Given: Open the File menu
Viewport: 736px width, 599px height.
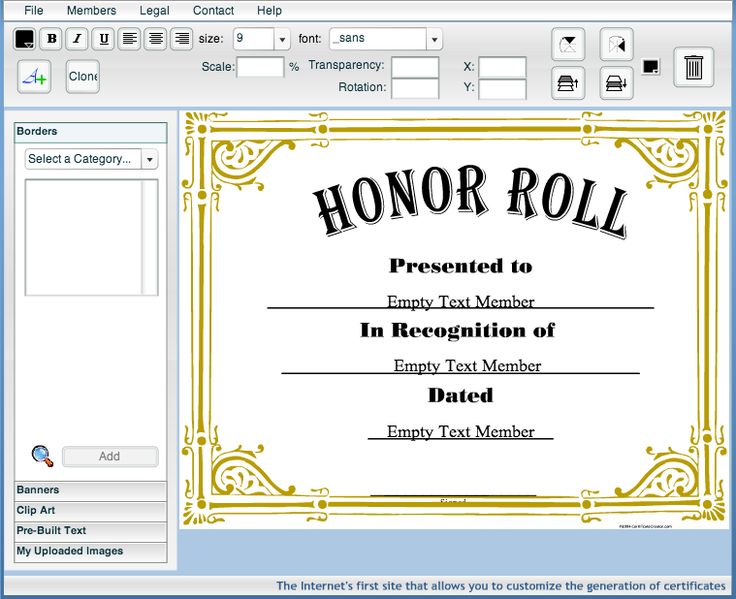Looking at the screenshot, I should (x=34, y=10).
